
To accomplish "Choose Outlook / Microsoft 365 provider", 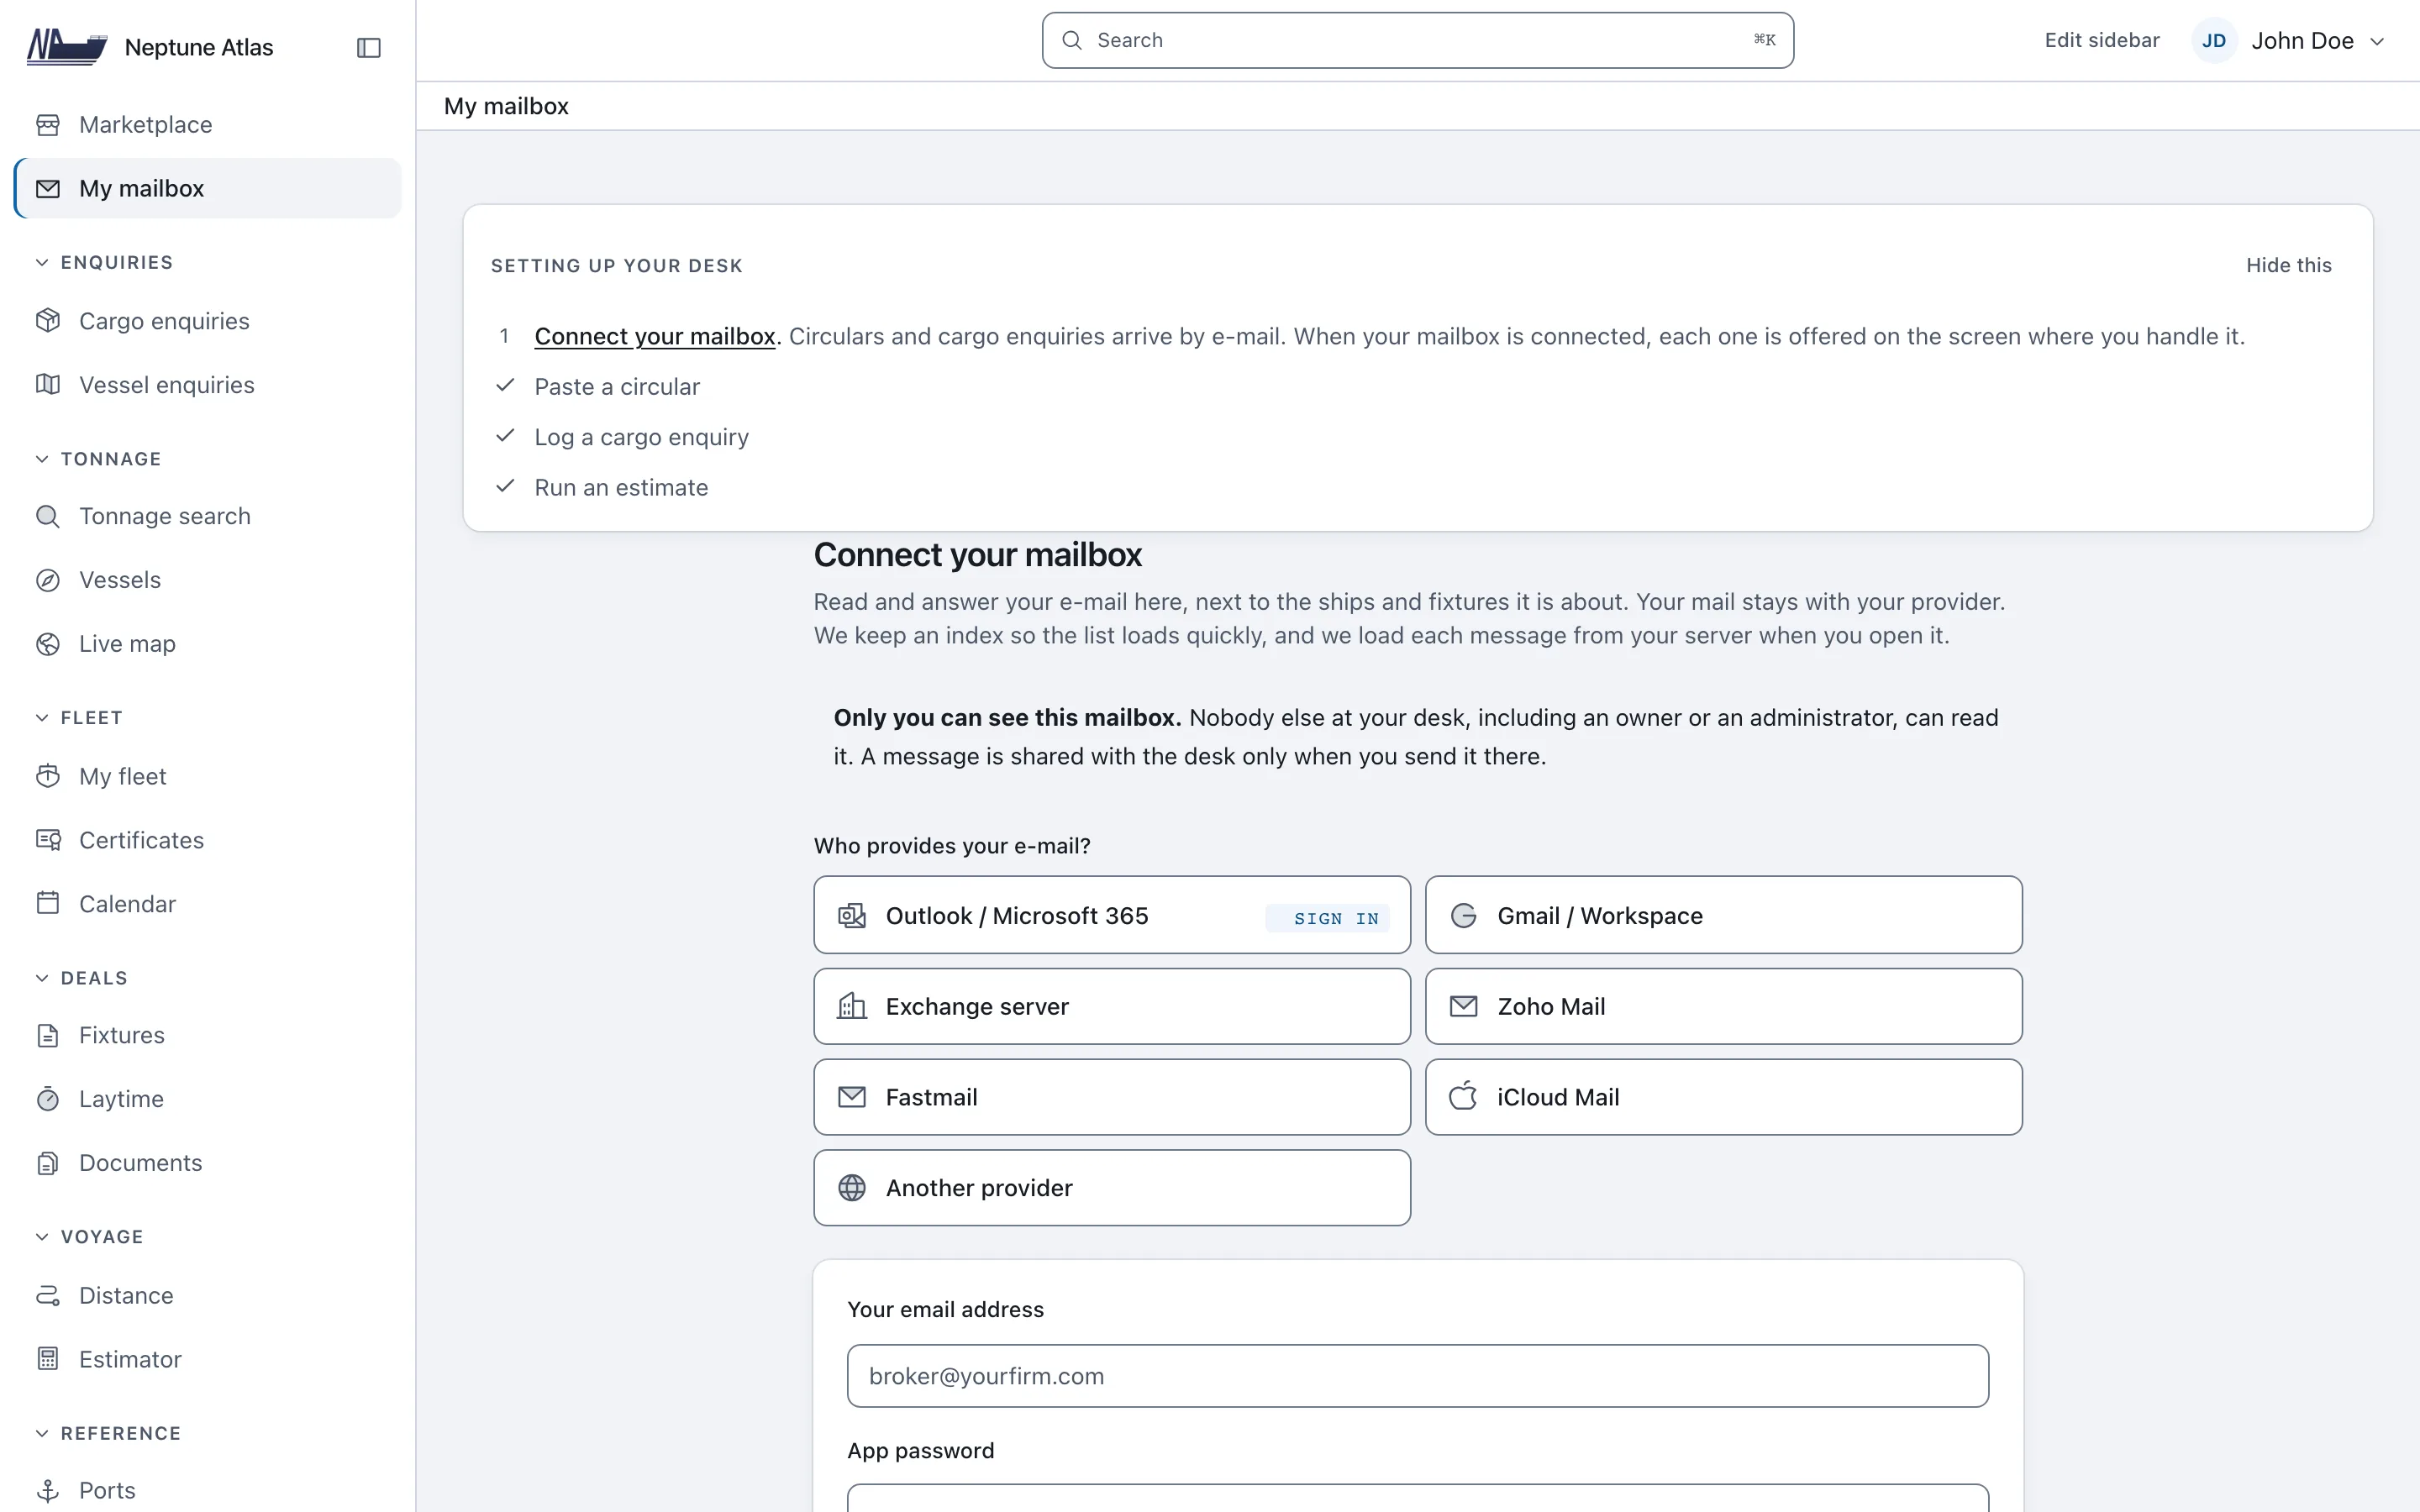I will 1112,915.
